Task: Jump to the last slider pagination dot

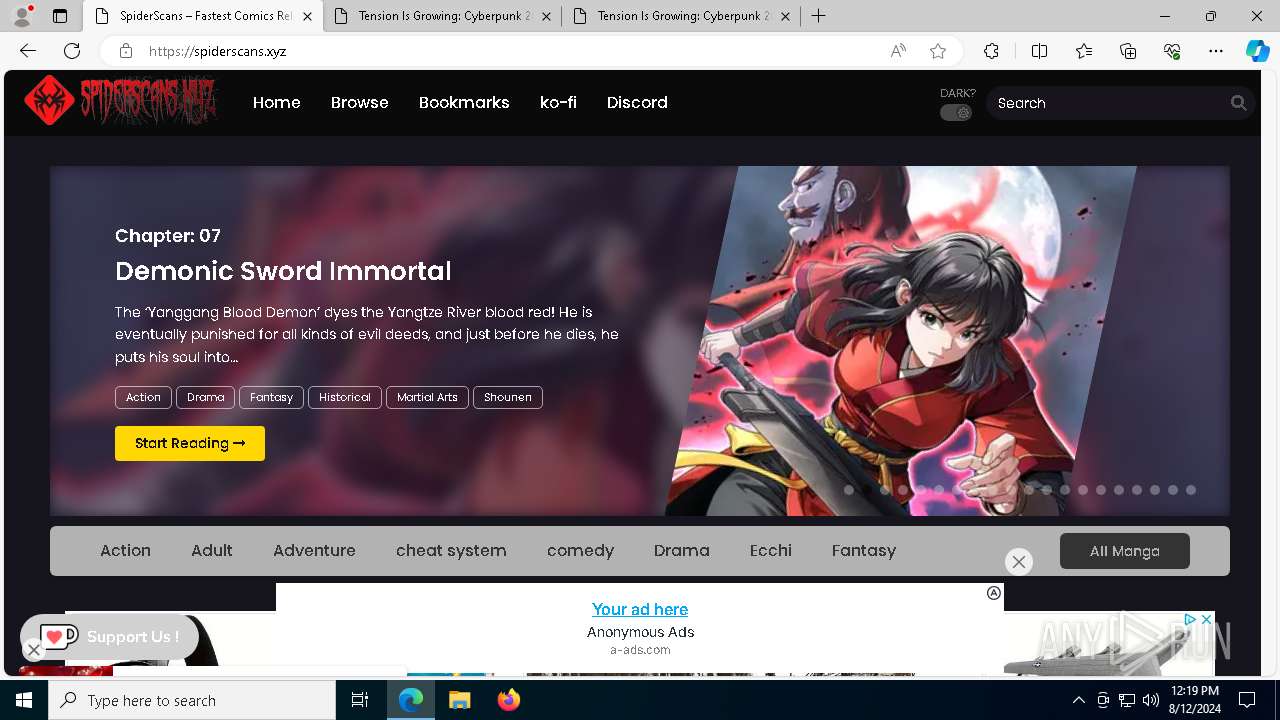Action: click(1191, 490)
